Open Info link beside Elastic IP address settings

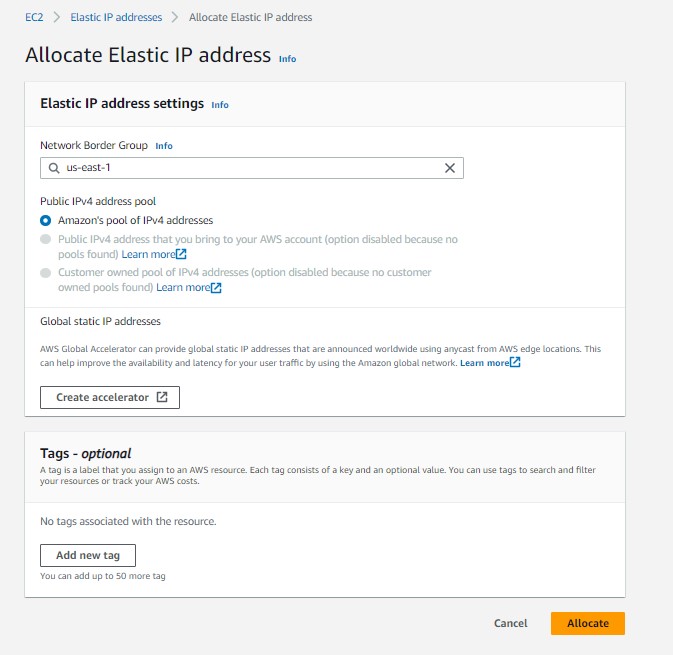220,105
